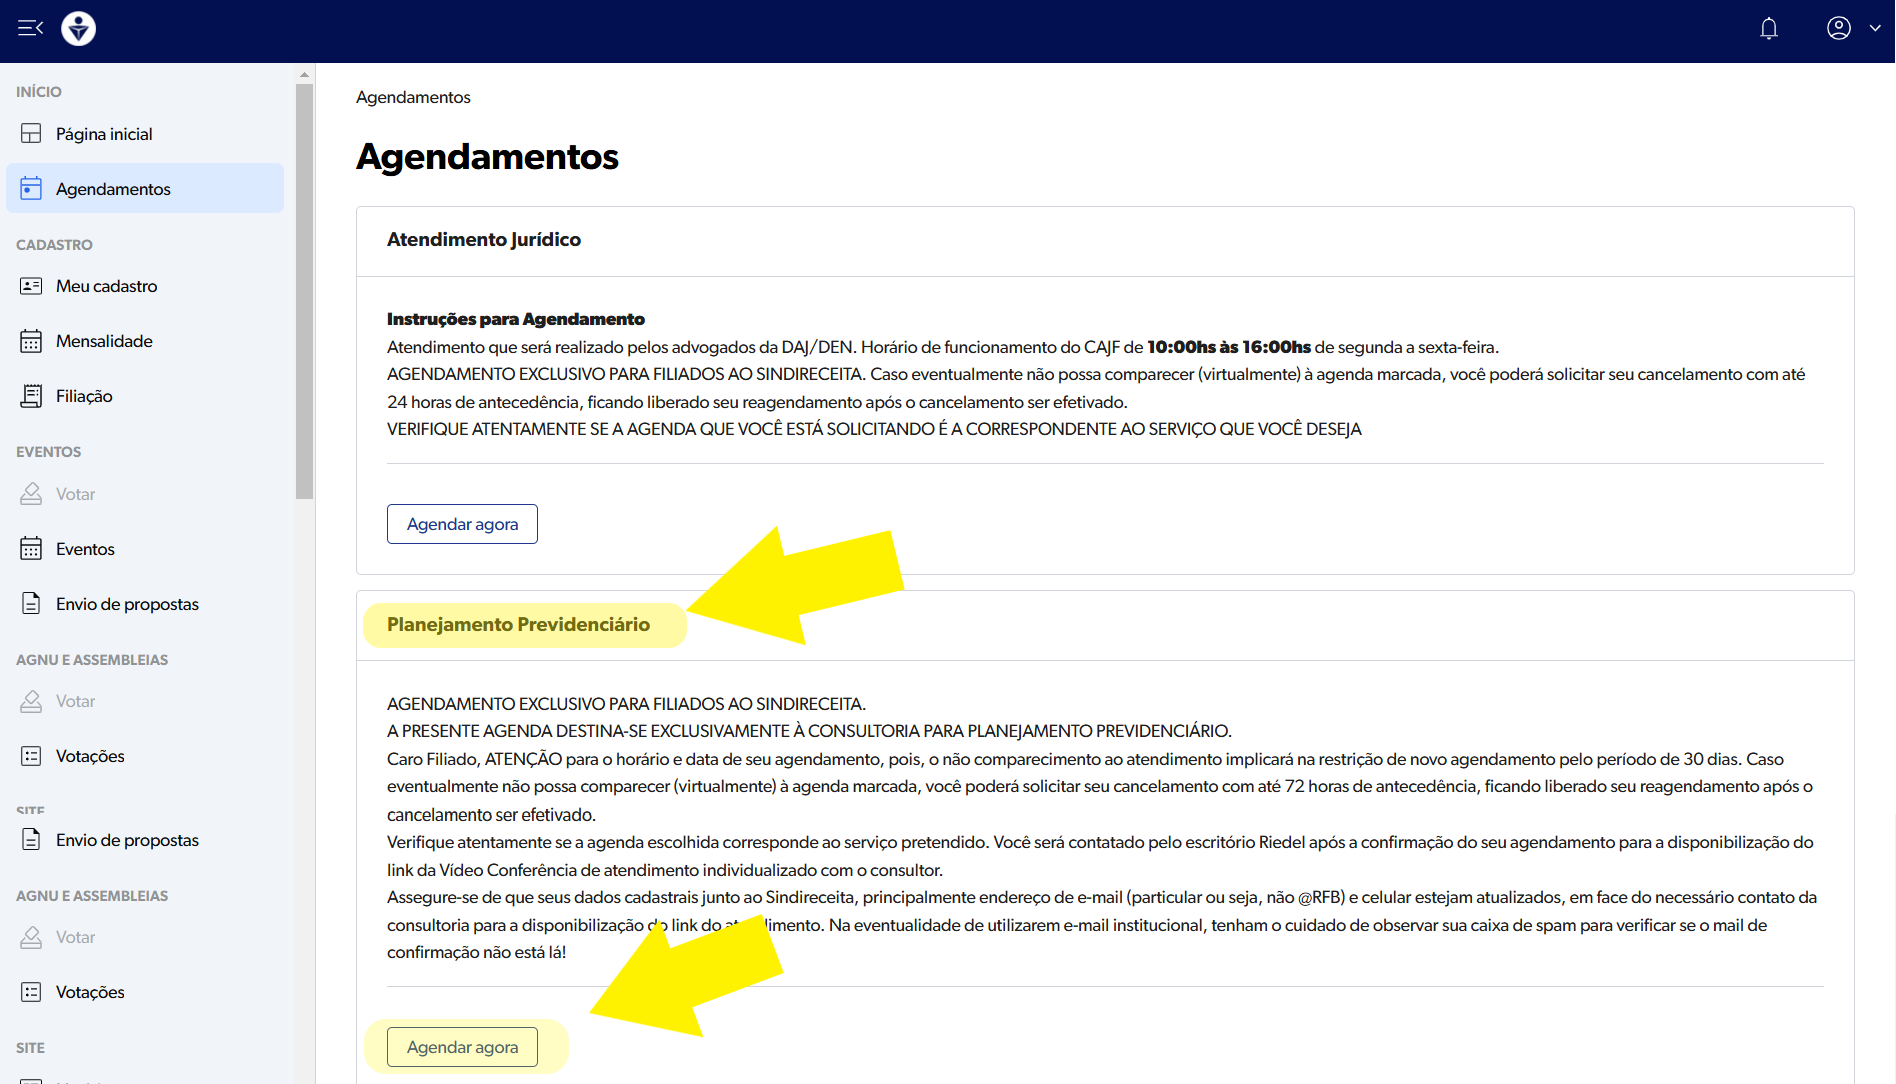
Task: Click the sidebar scrollbar up arrow
Action: (x=304, y=75)
